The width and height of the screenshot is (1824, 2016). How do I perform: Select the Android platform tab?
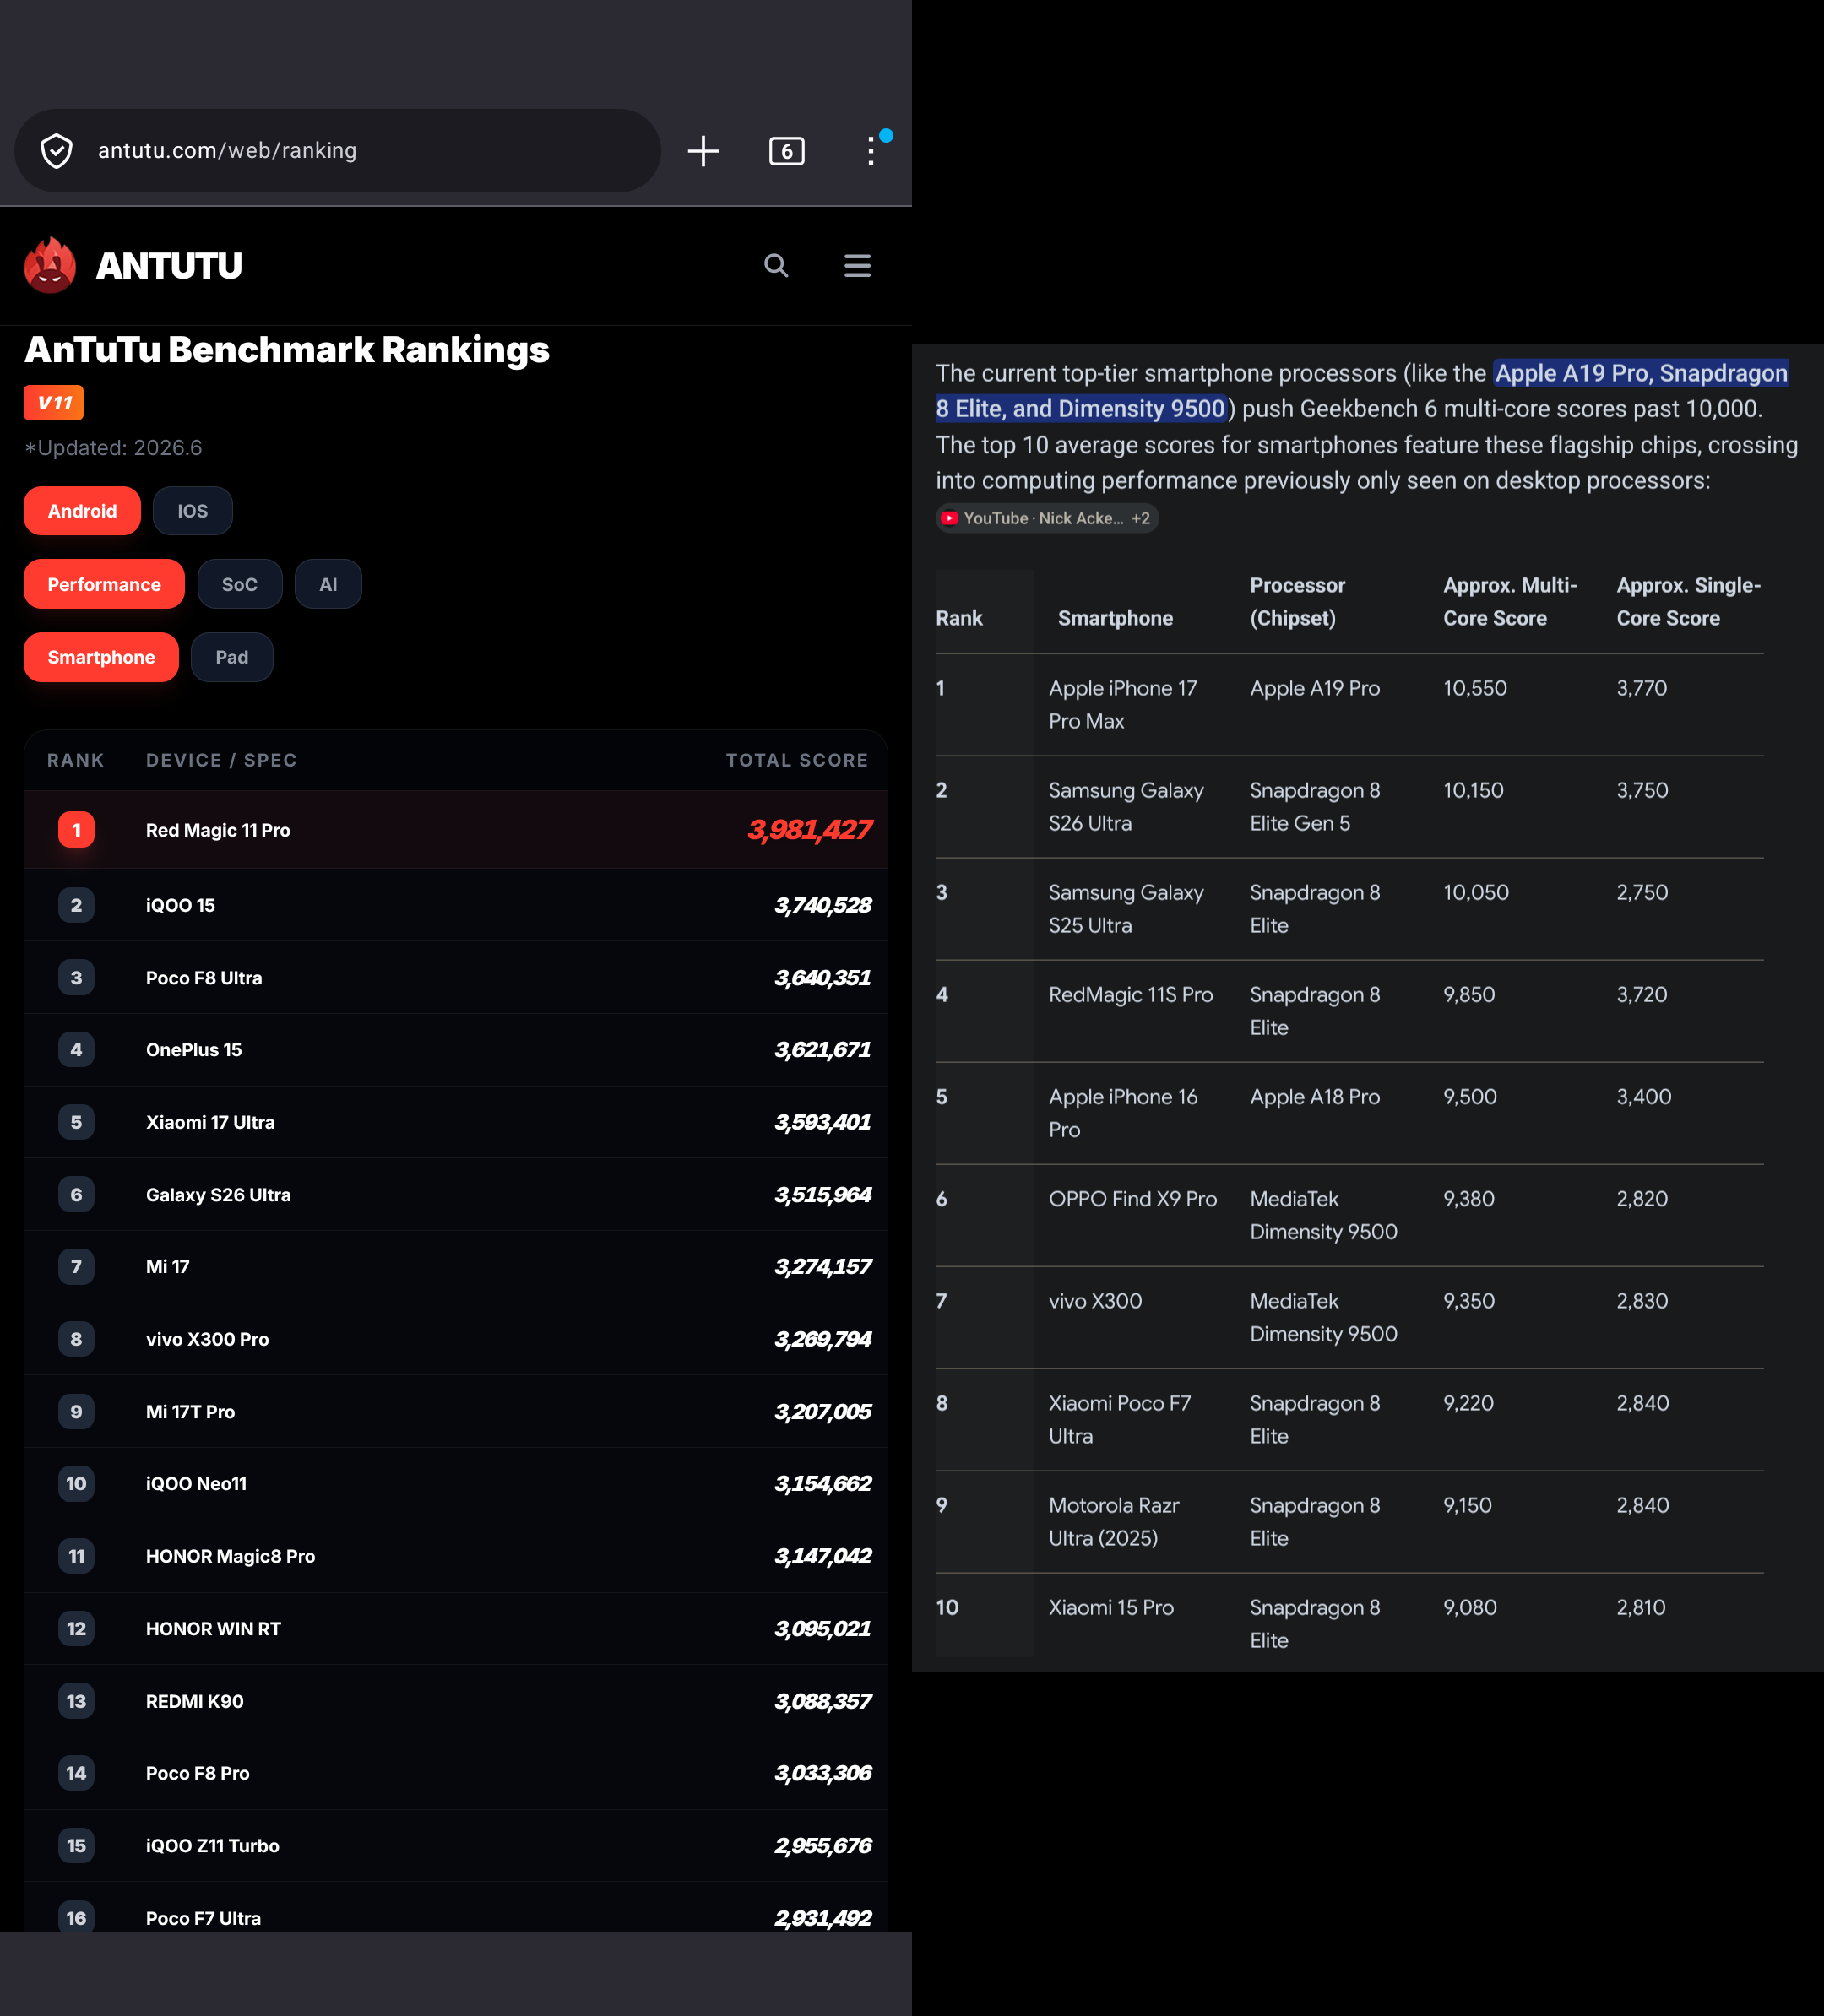click(82, 511)
